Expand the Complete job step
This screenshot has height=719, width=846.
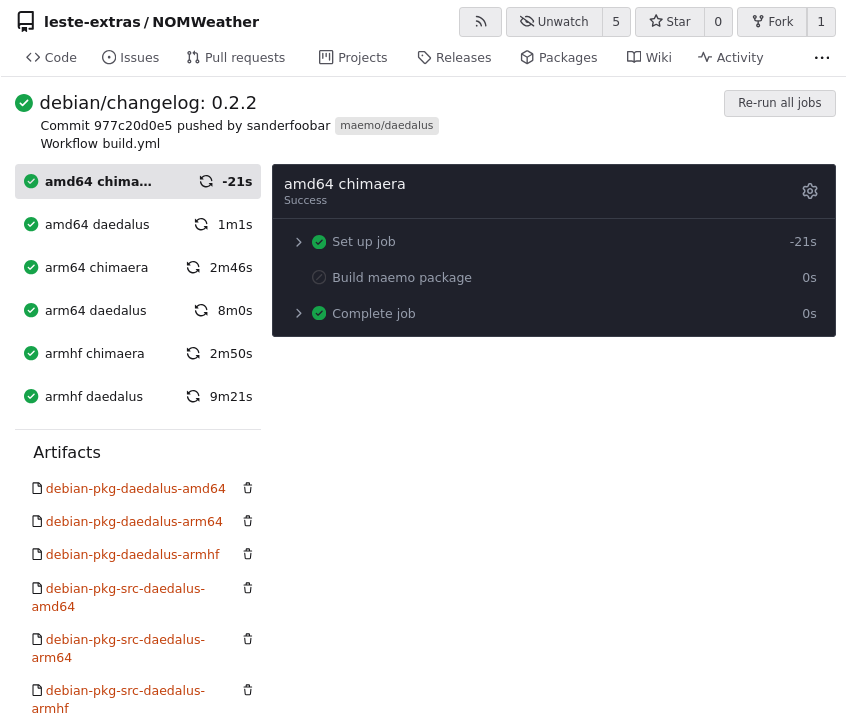(x=298, y=314)
